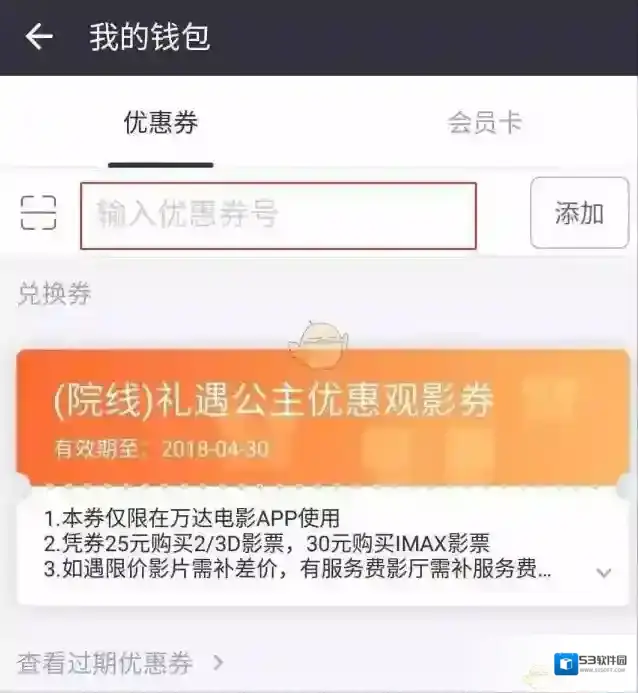Tap rule 2 about IMAX影票 price
Screen dimensions: 638x693
[267, 543]
